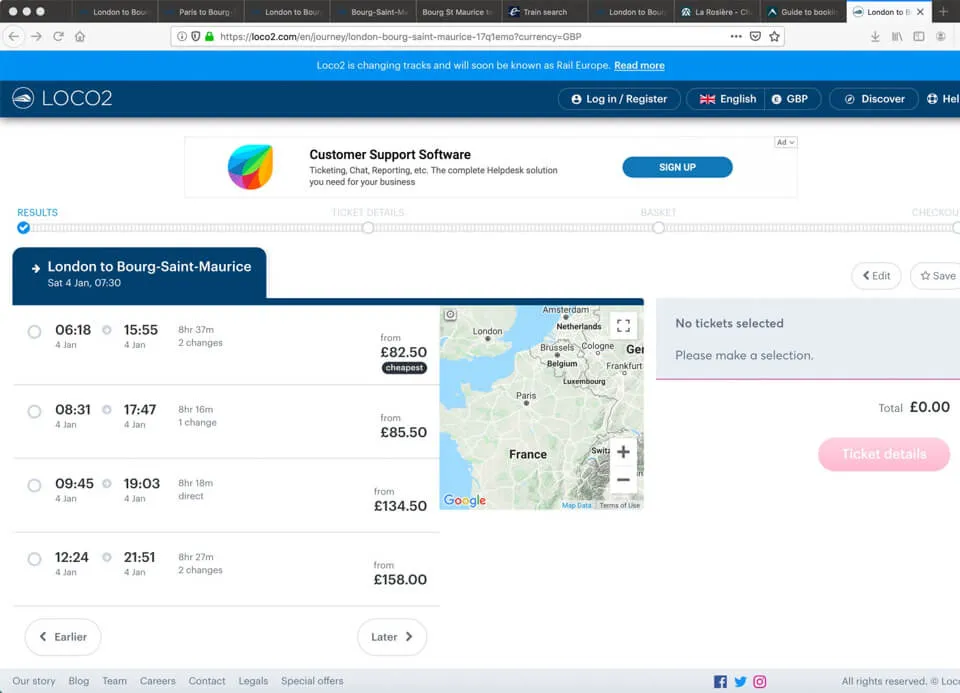Click the Log in / Register button
This screenshot has height=693, width=960.
click(x=619, y=99)
